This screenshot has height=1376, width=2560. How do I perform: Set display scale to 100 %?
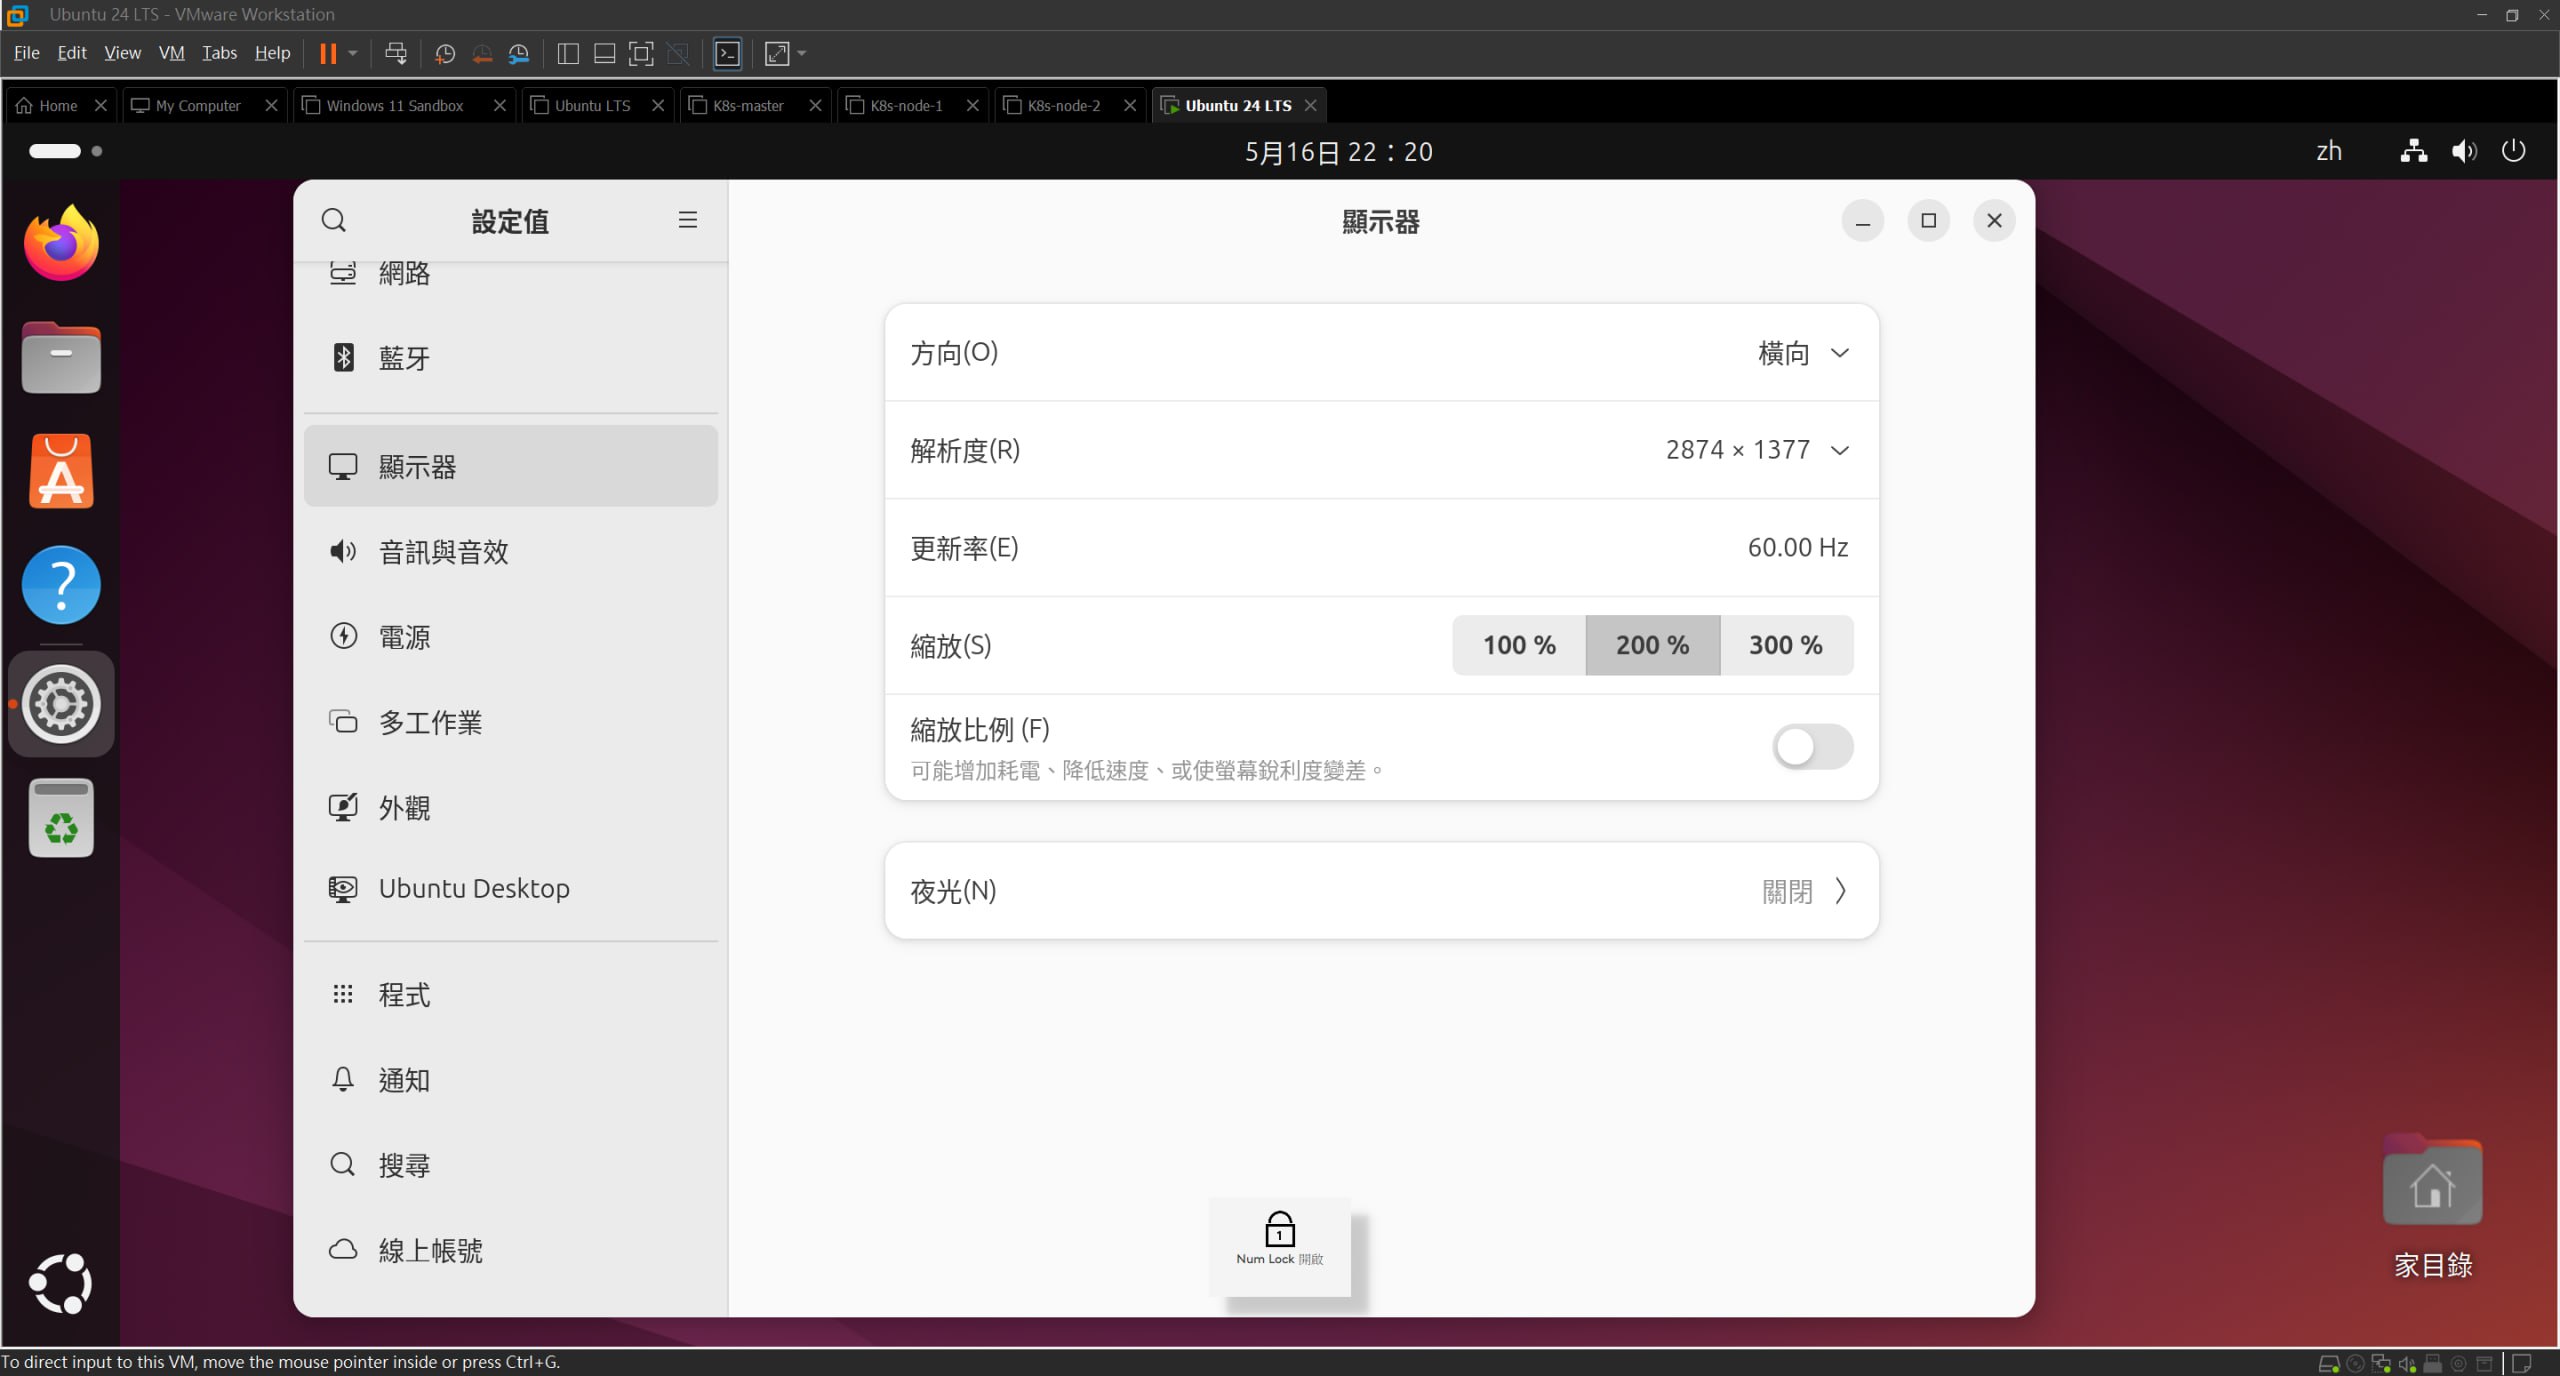[1518, 646]
